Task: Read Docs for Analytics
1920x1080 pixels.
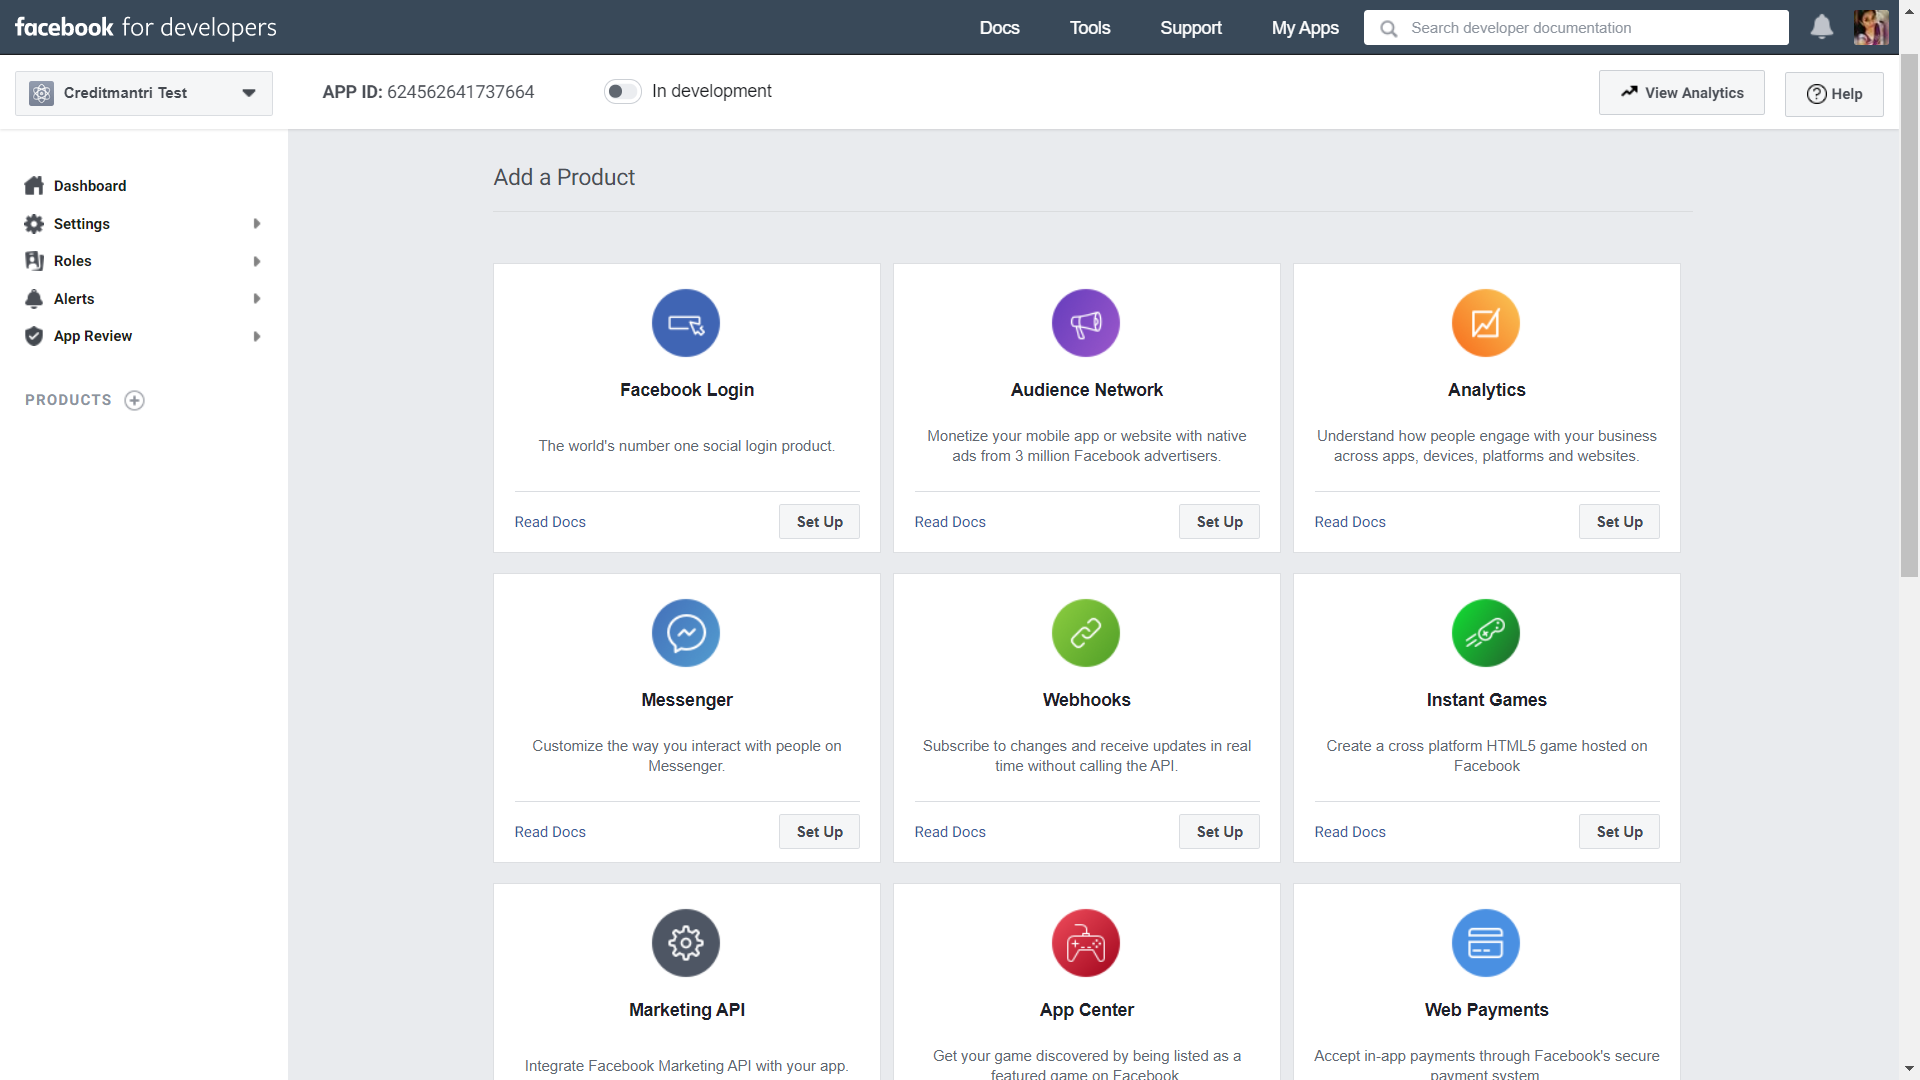Action: point(1350,522)
